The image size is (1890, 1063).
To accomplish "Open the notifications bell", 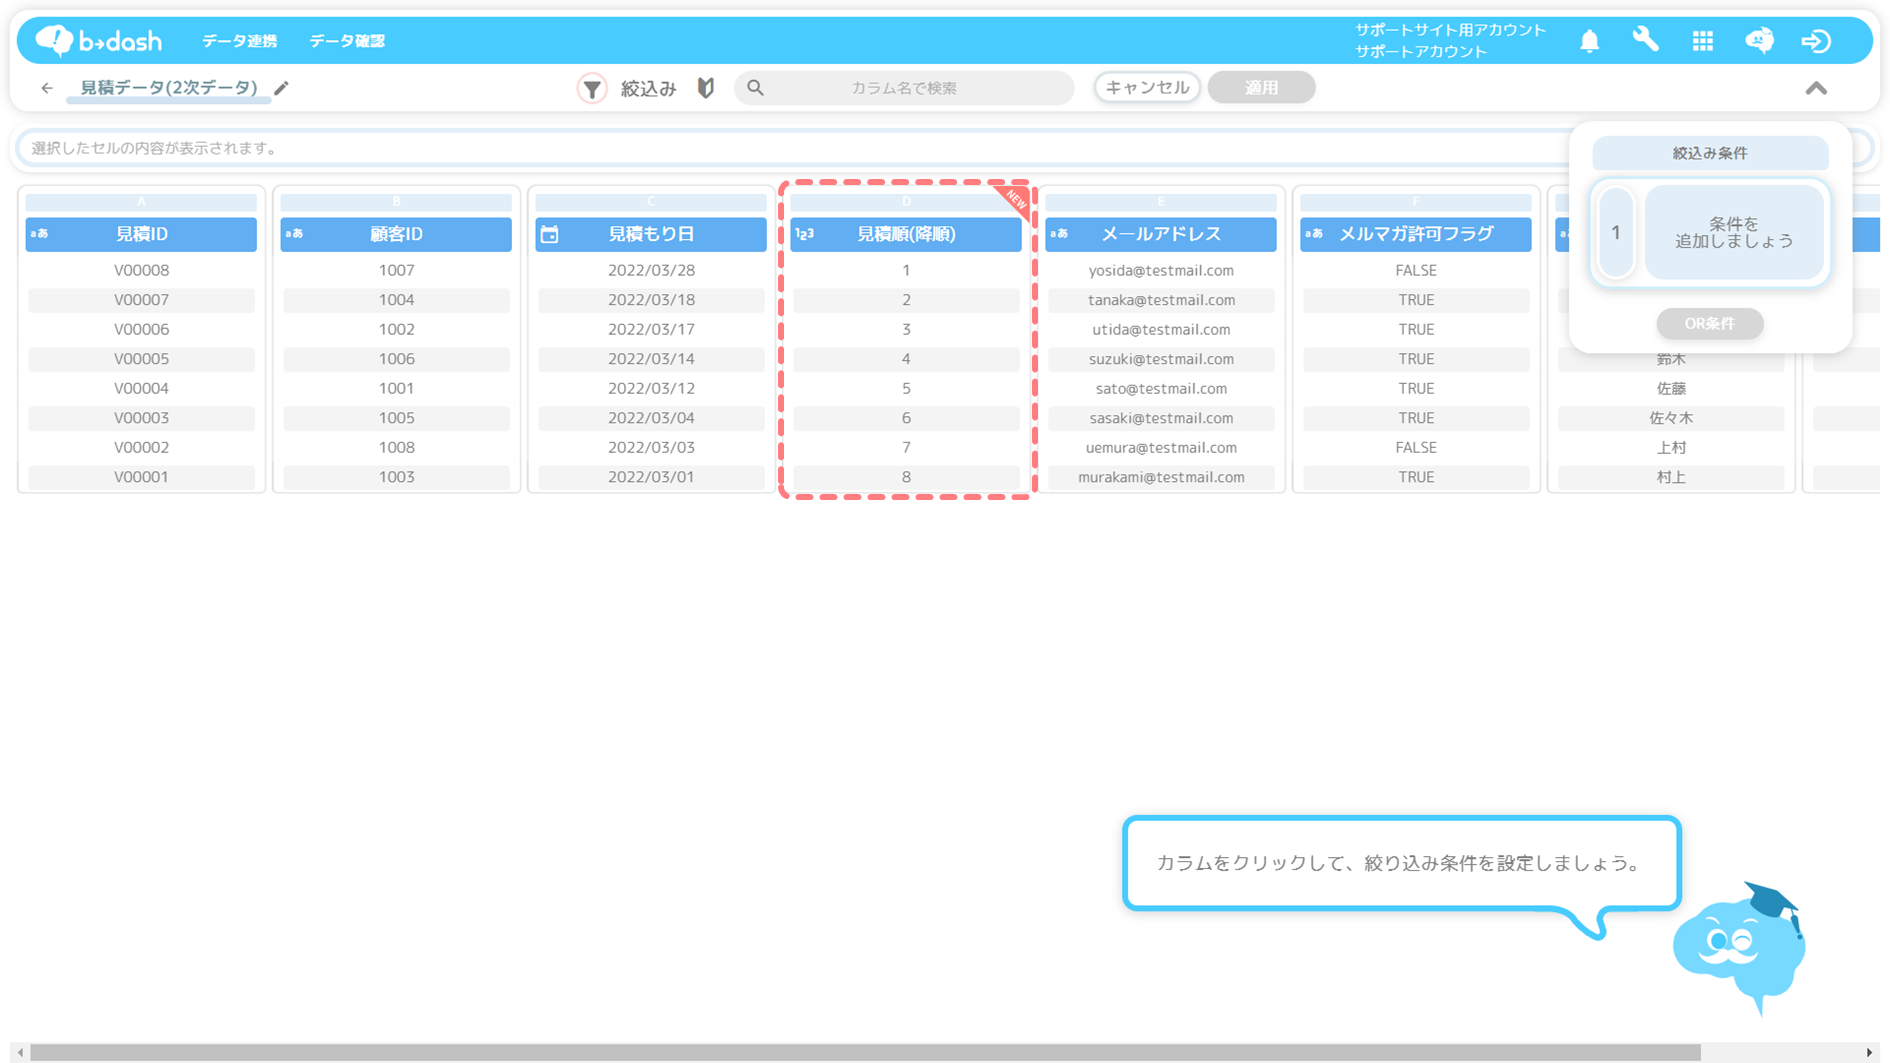I will pos(1589,41).
